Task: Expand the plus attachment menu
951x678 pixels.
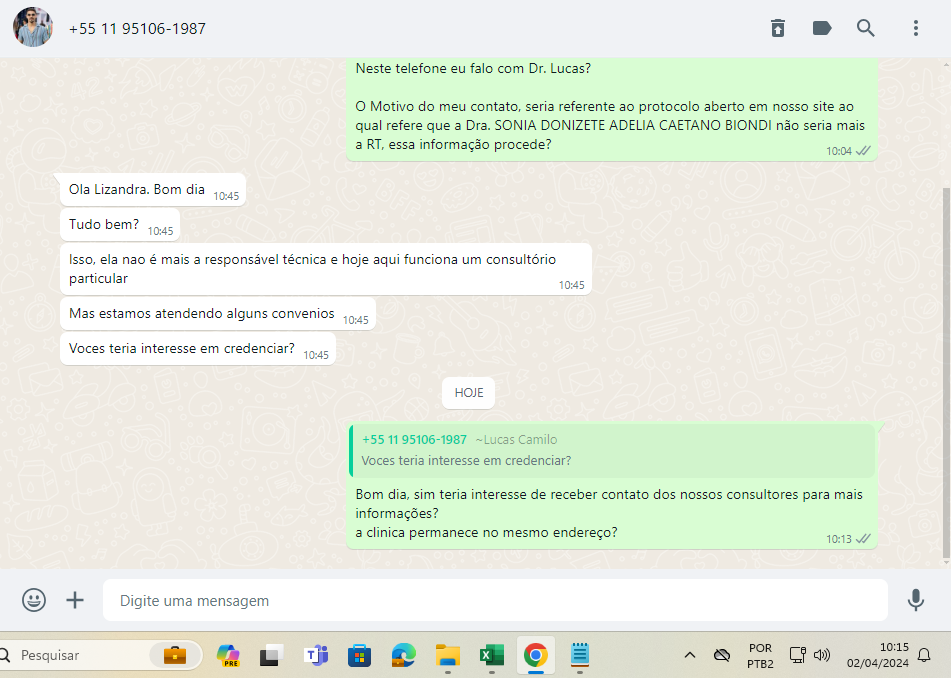Action: [x=75, y=600]
